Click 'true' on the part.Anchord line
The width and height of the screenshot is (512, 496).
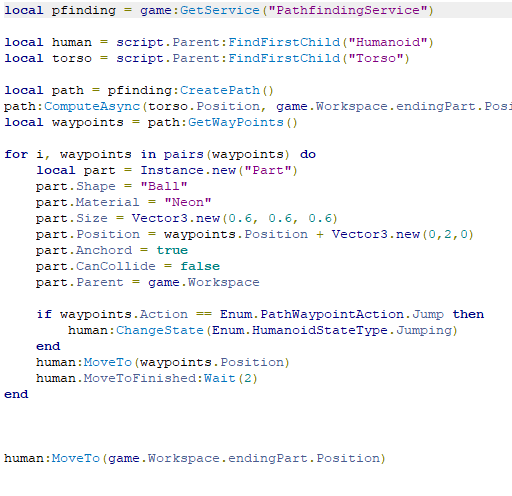coord(172,250)
